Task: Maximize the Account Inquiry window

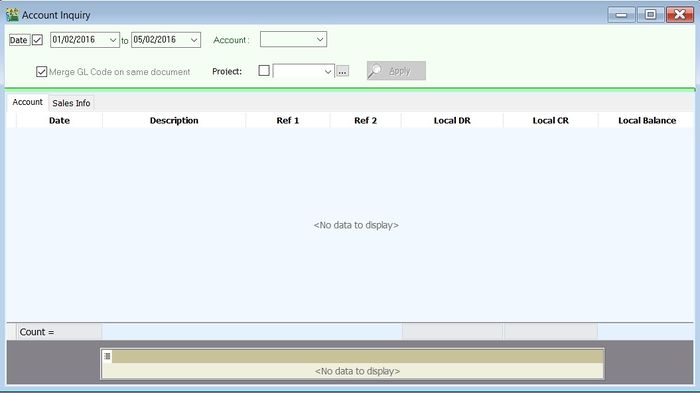Action: 650,15
